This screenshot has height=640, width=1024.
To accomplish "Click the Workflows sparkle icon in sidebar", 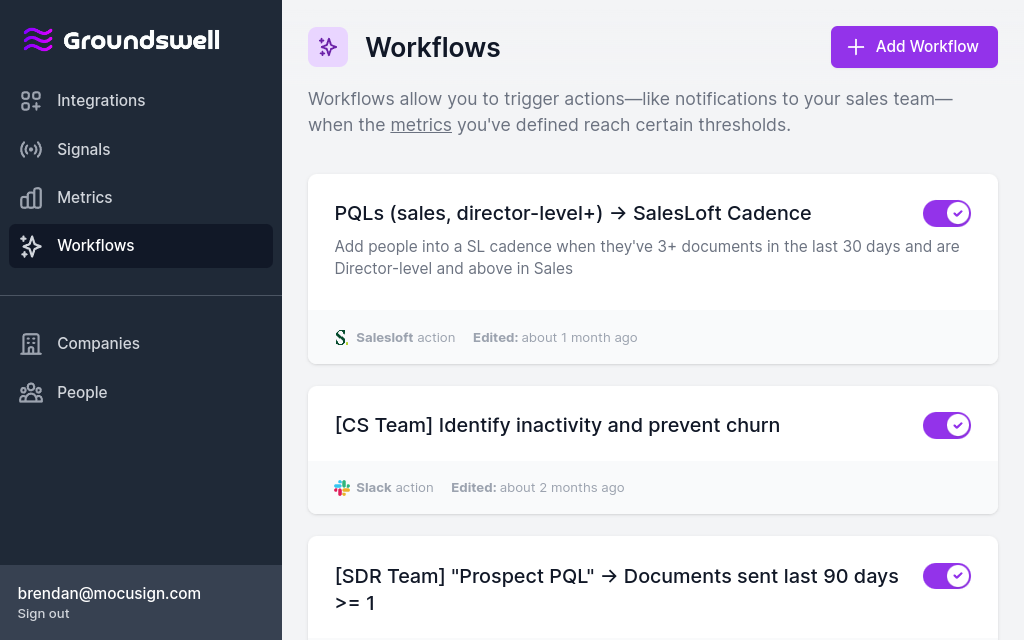I will 31,246.
